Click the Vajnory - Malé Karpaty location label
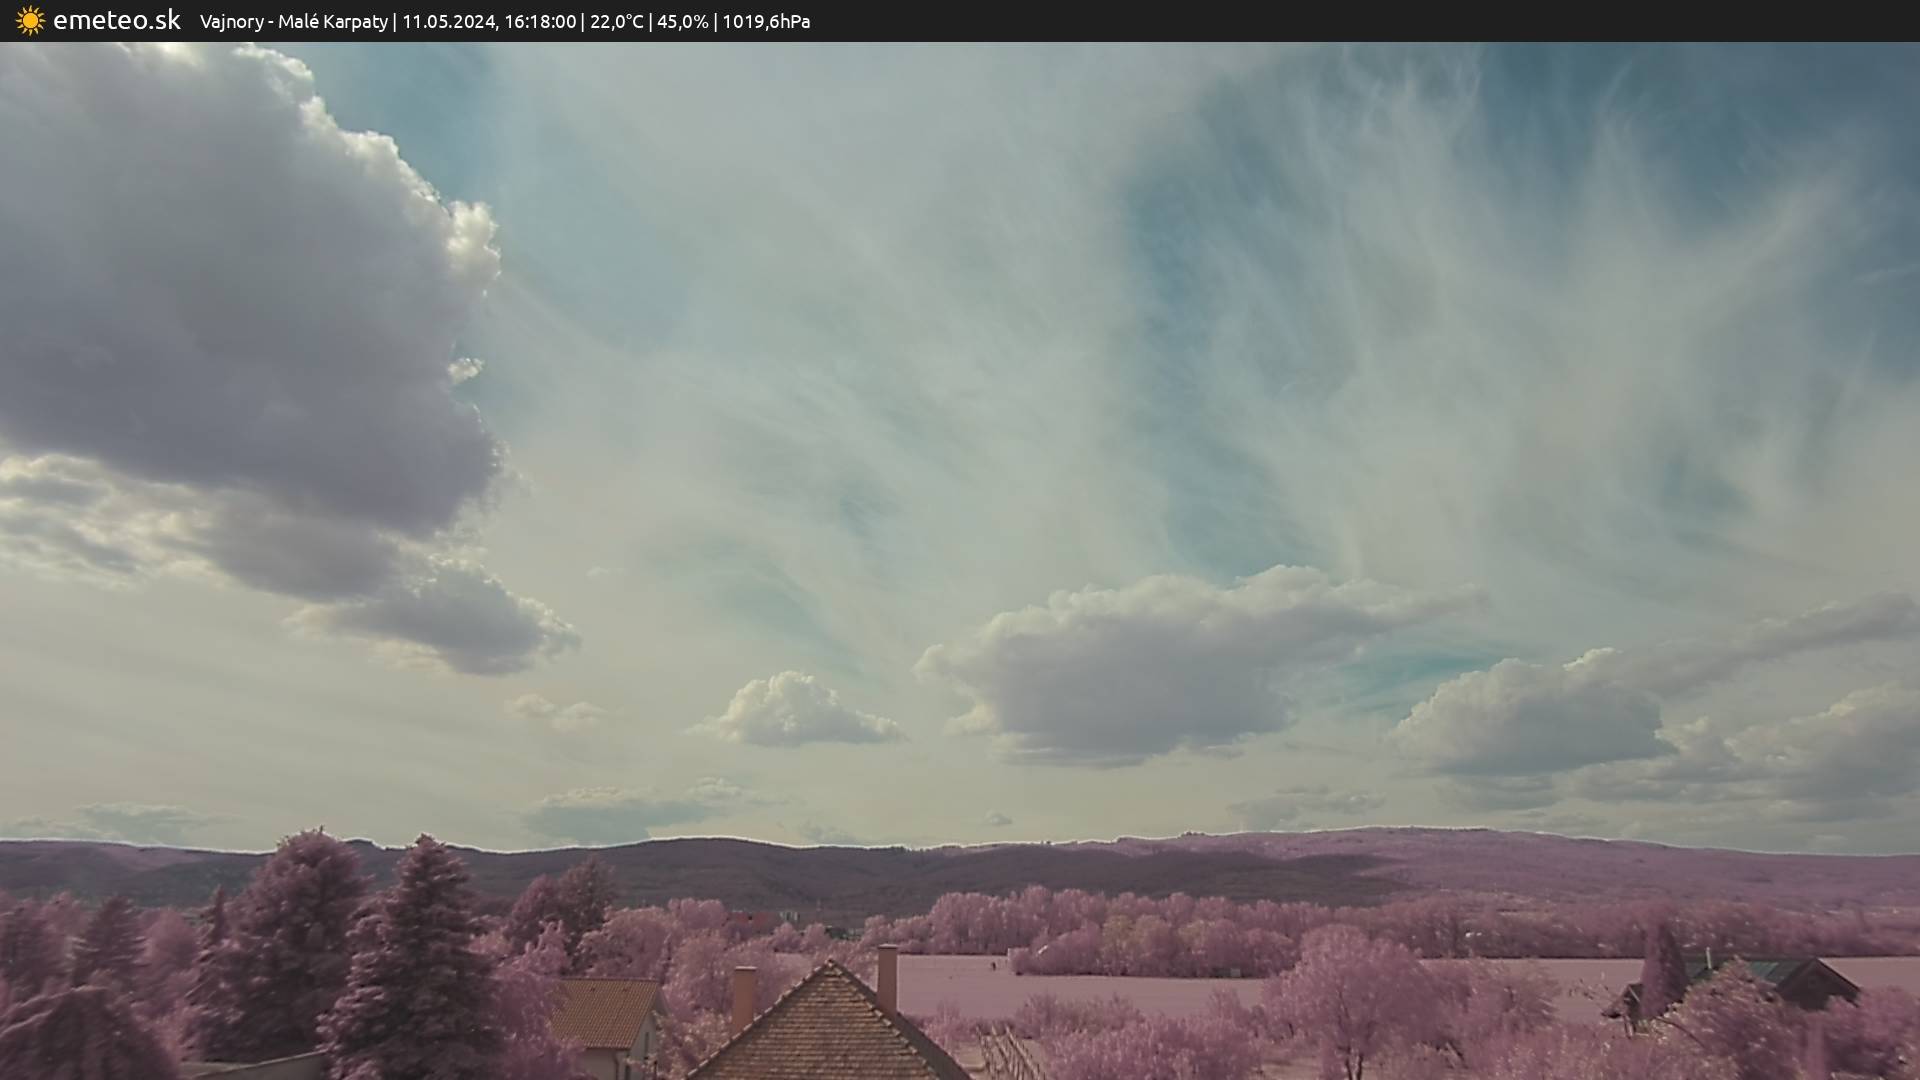The image size is (1920, 1080). pyautogui.click(x=293, y=21)
